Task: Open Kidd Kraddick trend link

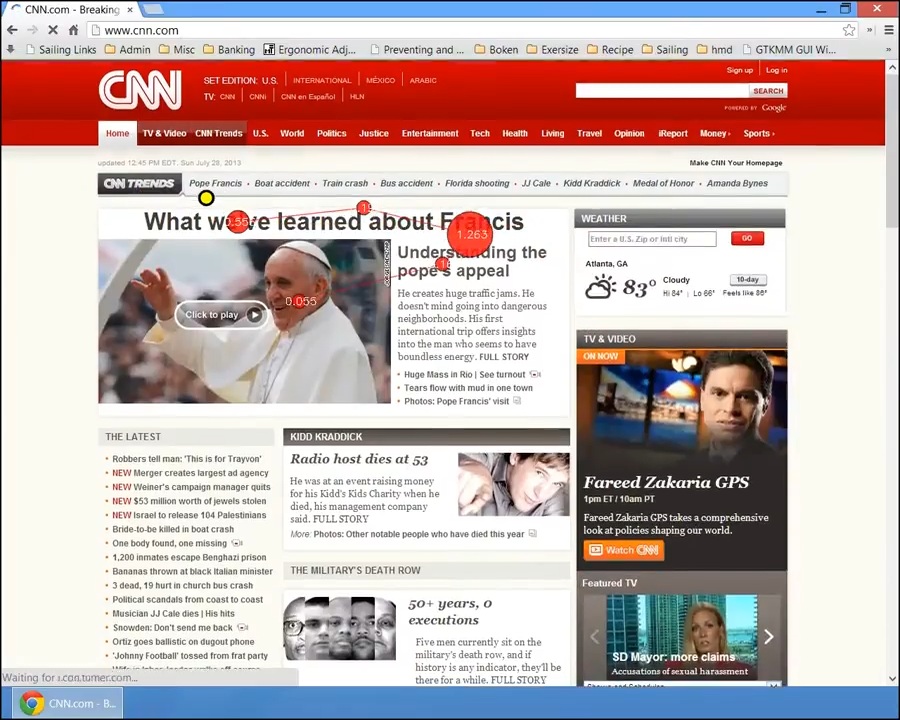Action: click(x=592, y=183)
